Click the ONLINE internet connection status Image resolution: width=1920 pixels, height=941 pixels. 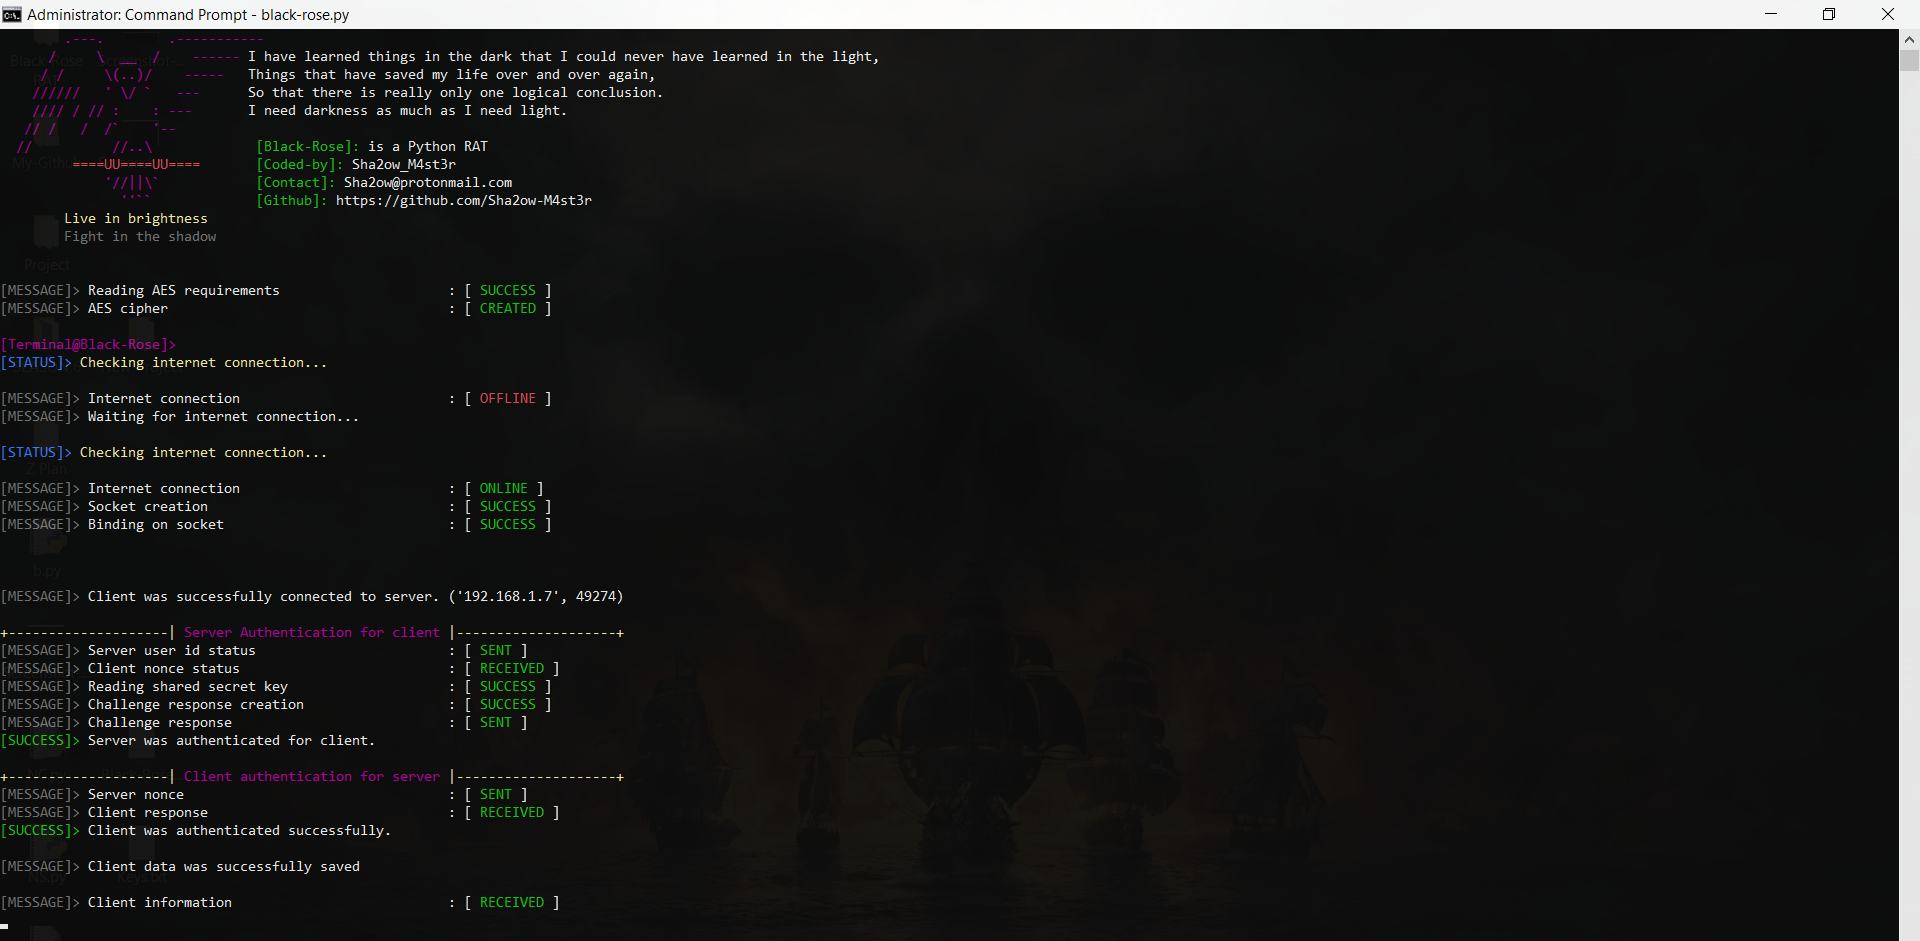click(504, 488)
